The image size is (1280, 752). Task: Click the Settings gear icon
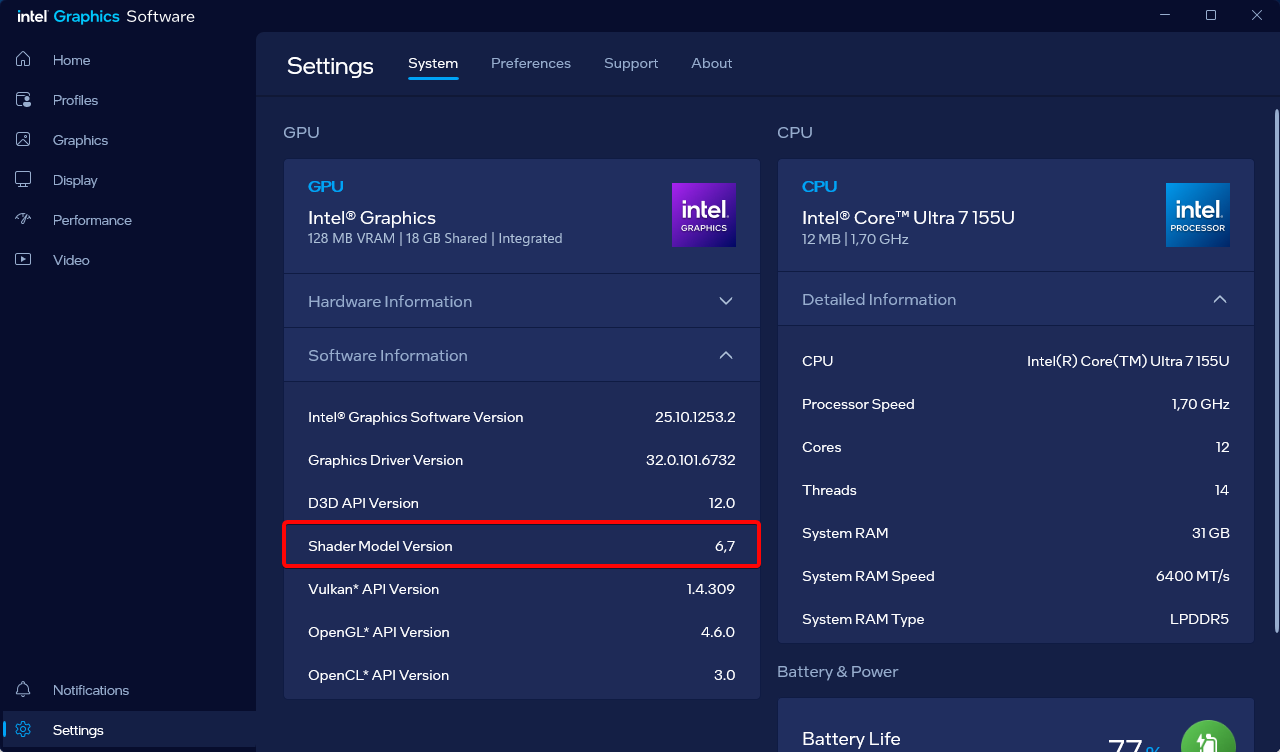(x=23, y=730)
